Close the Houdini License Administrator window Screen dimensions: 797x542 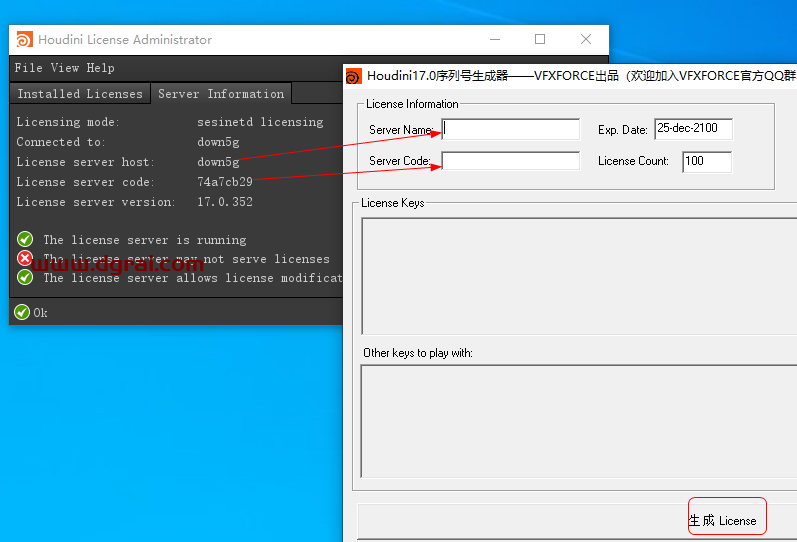[586, 39]
